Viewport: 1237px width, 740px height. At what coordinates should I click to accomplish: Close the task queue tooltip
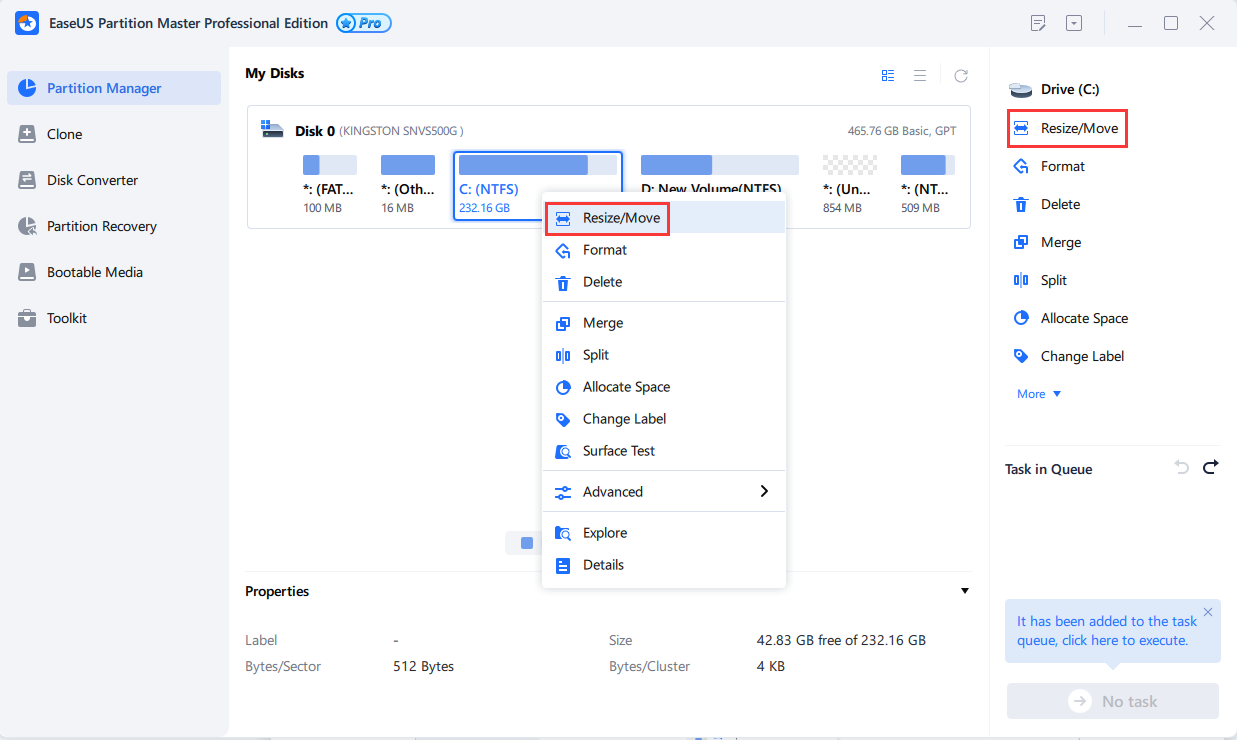(x=1208, y=612)
